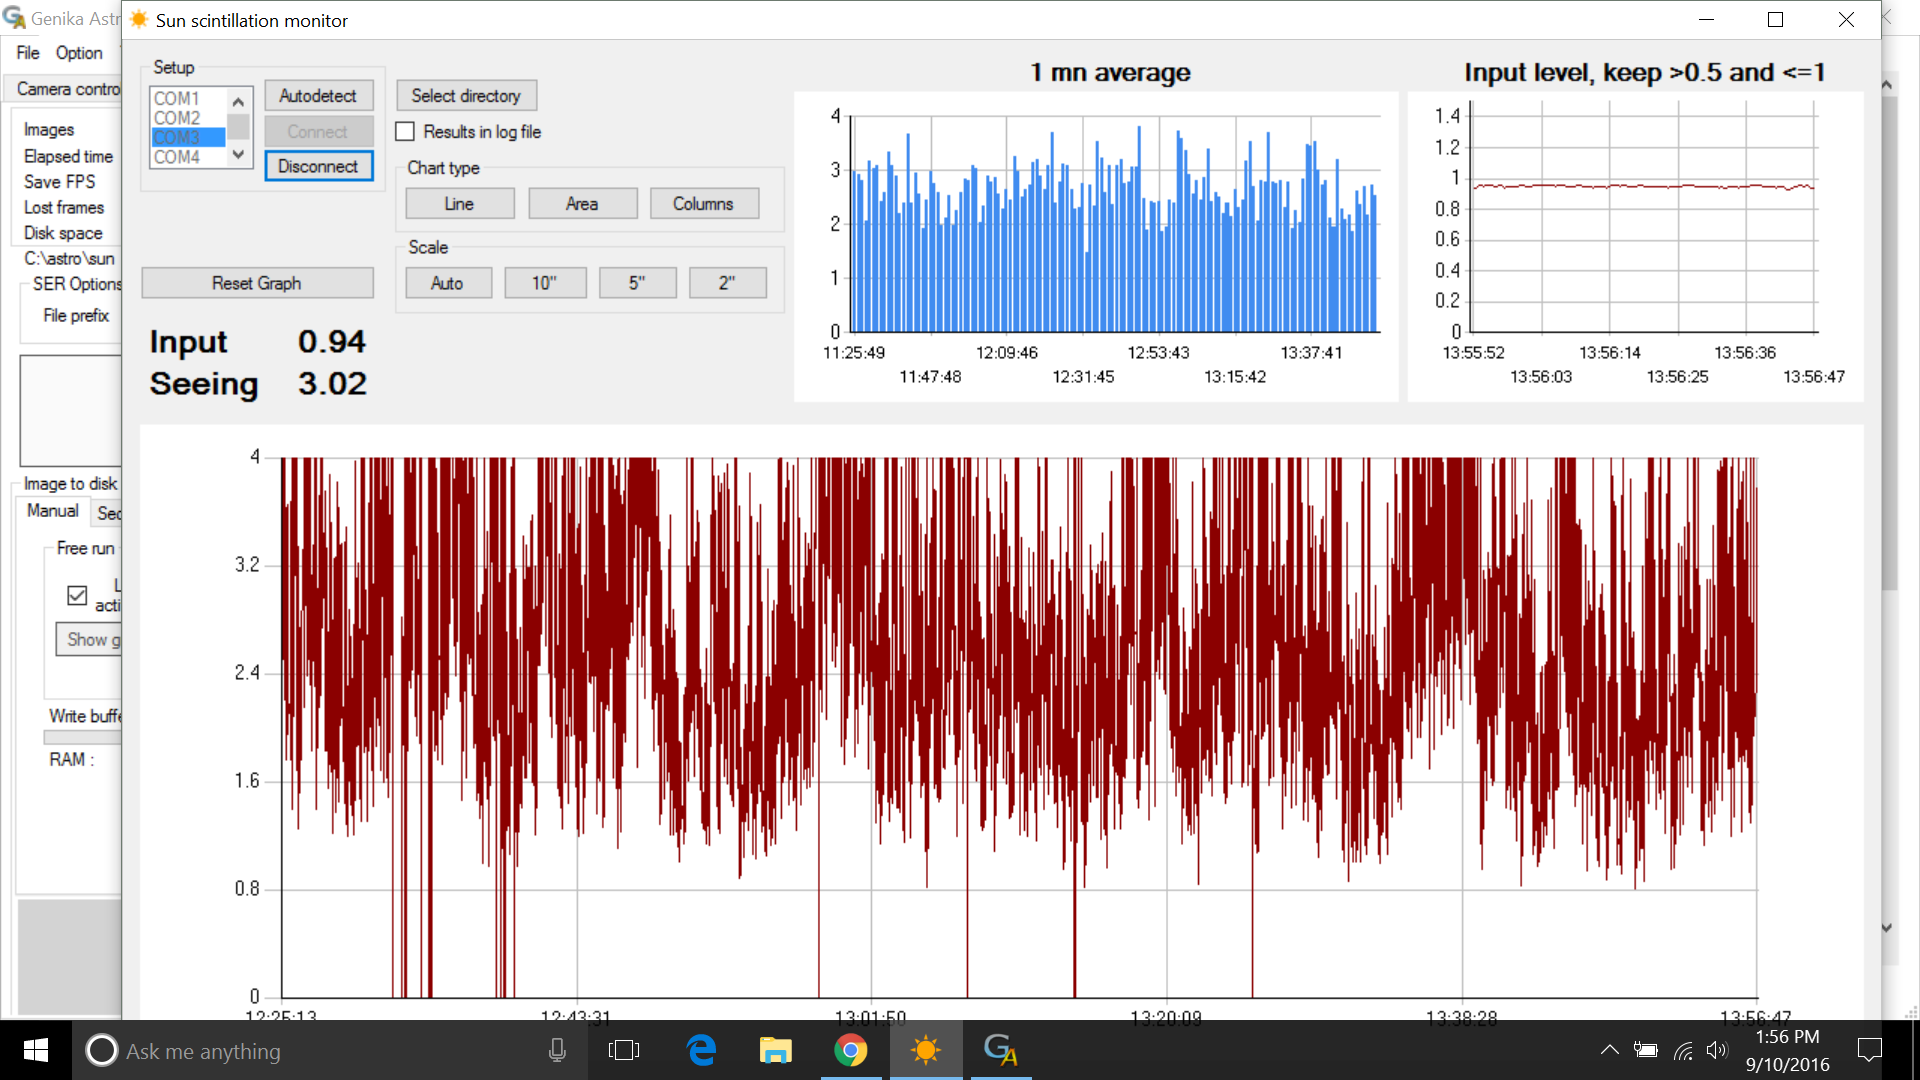Minimize the Sun scintillation monitor window
Image resolution: width=1920 pixels, height=1080 pixels.
coord(1706,20)
